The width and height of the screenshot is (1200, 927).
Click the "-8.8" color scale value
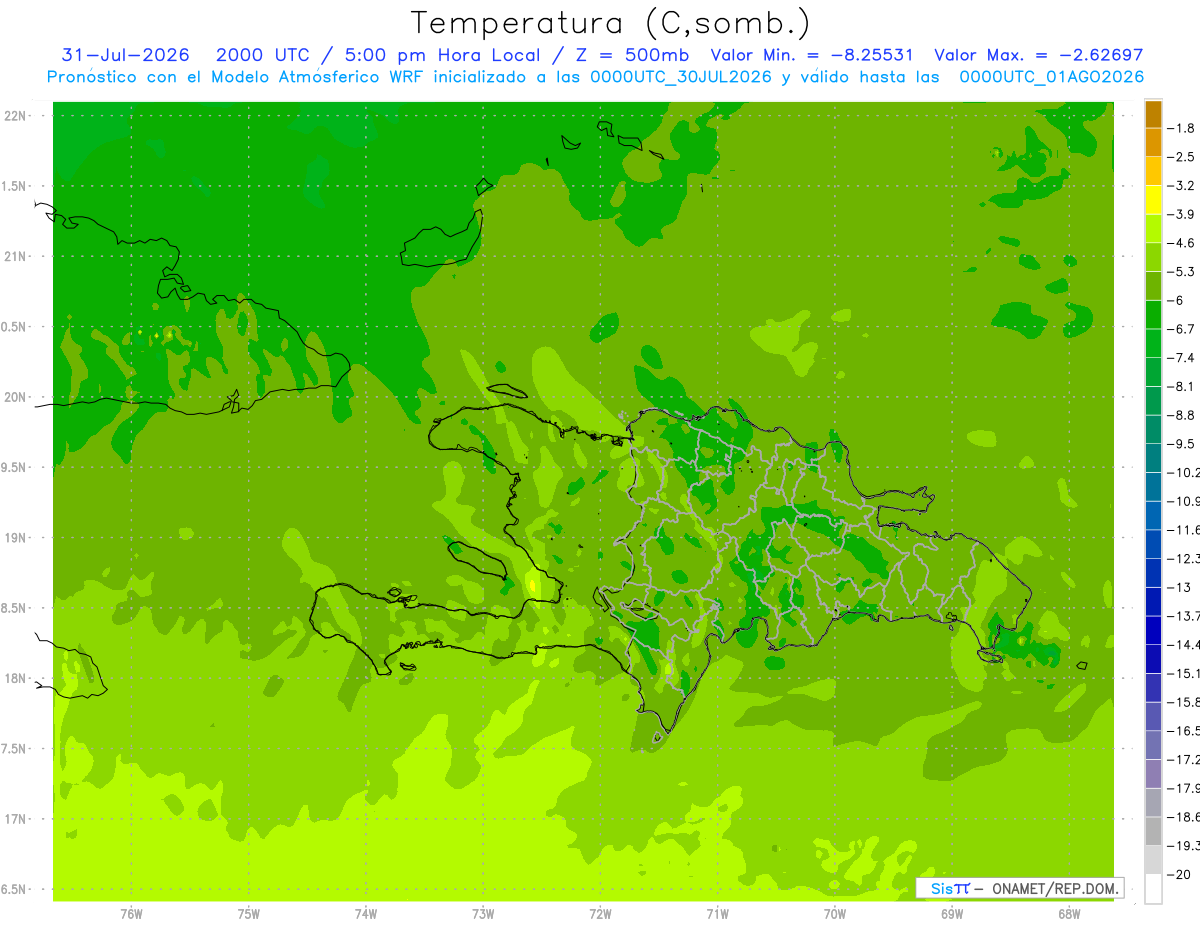1182,415
